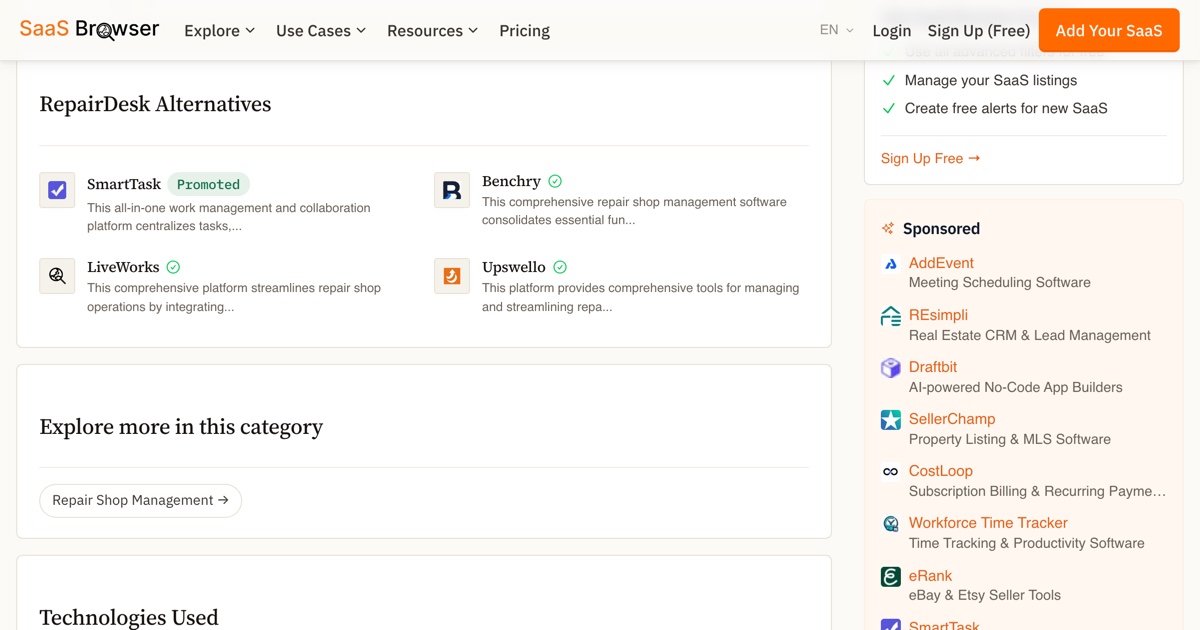Click 'Create free alerts for new SaaS' text
Image resolution: width=1200 pixels, height=630 pixels.
1006,108
